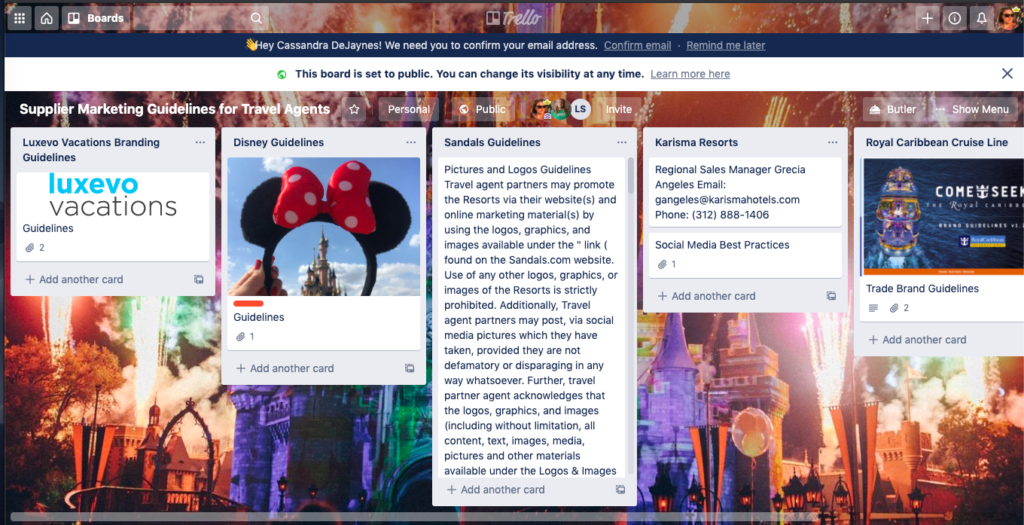The width and height of the screenshot is (1024, 525).
Task: Open the create plus icon in header
Action: (927, 18)
